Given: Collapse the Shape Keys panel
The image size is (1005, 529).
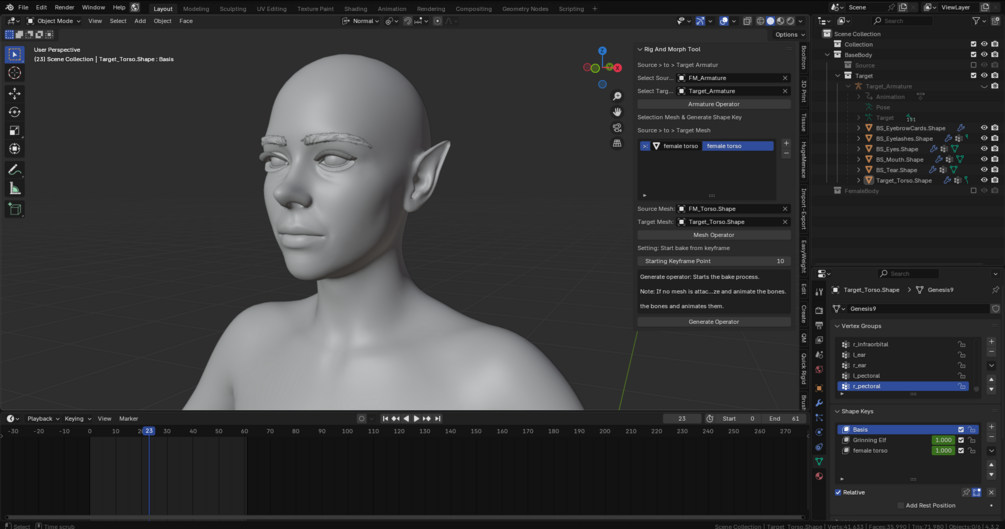Looking at the screenshot, I should (x=838, y=411).
